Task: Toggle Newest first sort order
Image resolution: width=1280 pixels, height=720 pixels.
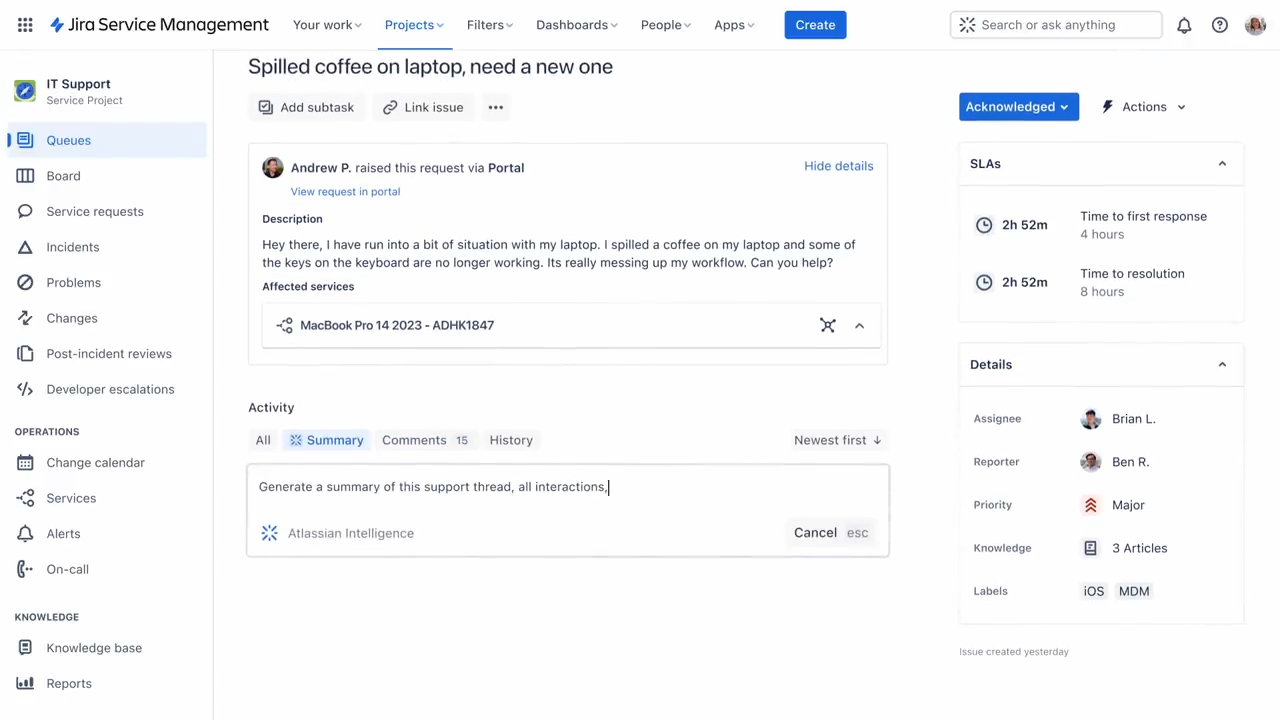Action: pyautogui.click(x=837, y=440)
